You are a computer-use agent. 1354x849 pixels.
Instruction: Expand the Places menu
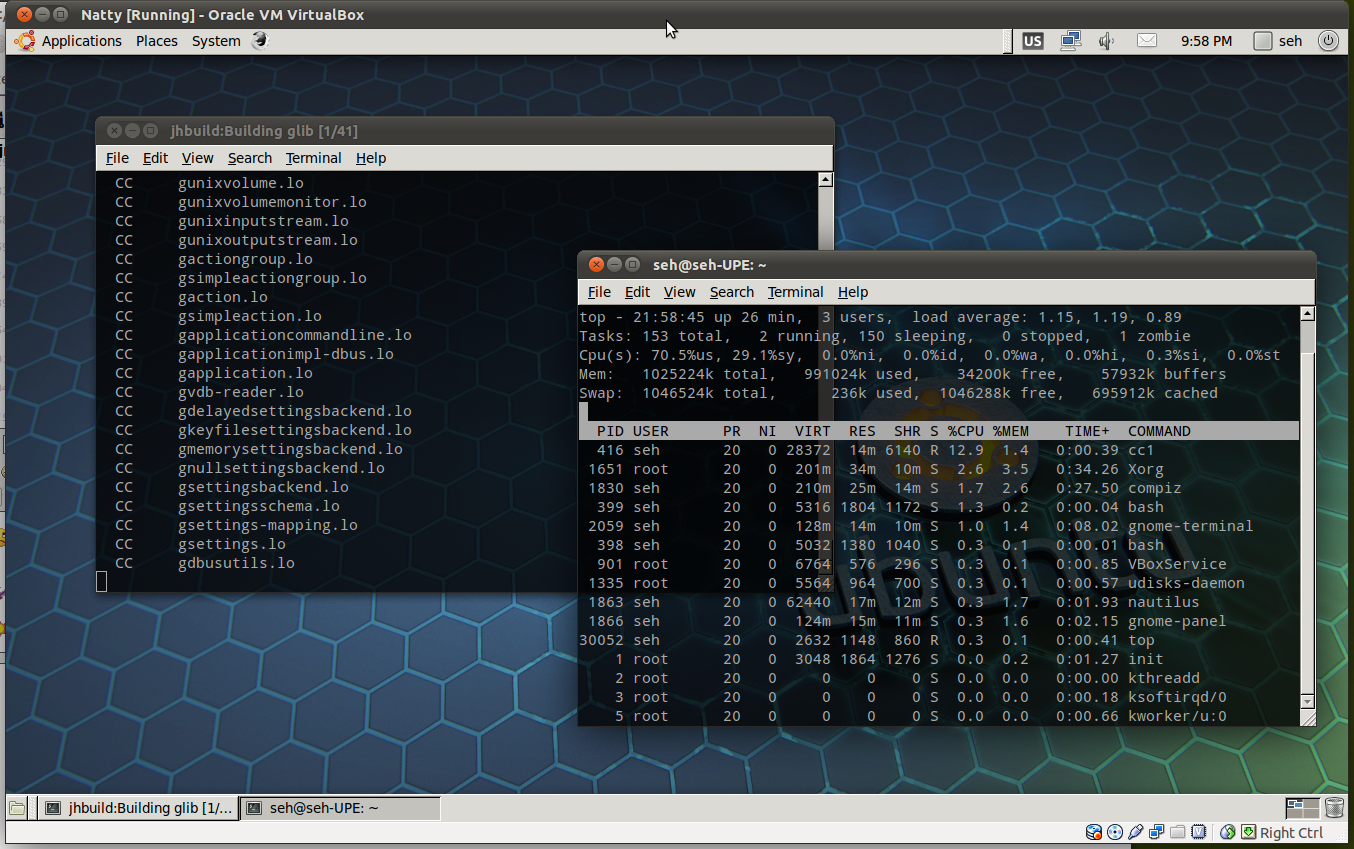tap(156, 41)
